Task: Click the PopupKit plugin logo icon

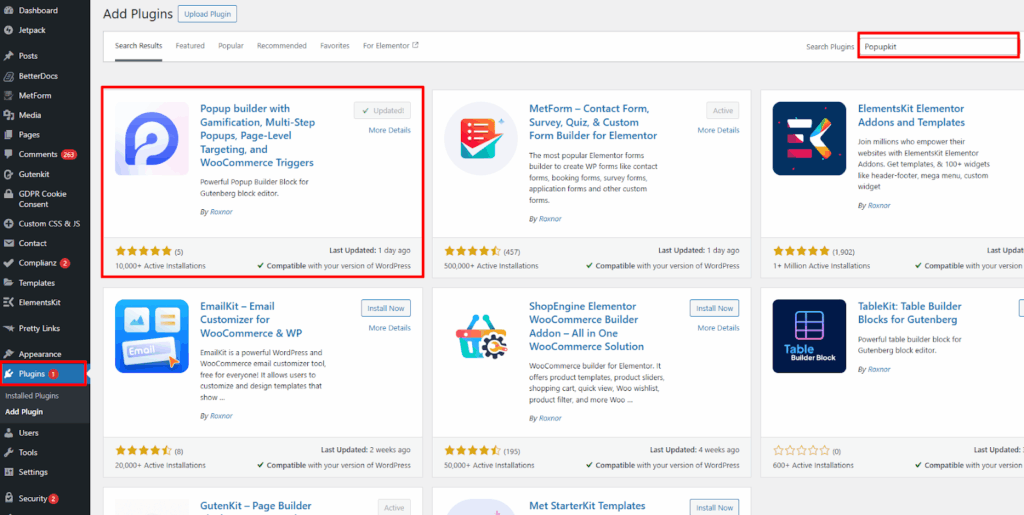Action: tap(152, 139)
